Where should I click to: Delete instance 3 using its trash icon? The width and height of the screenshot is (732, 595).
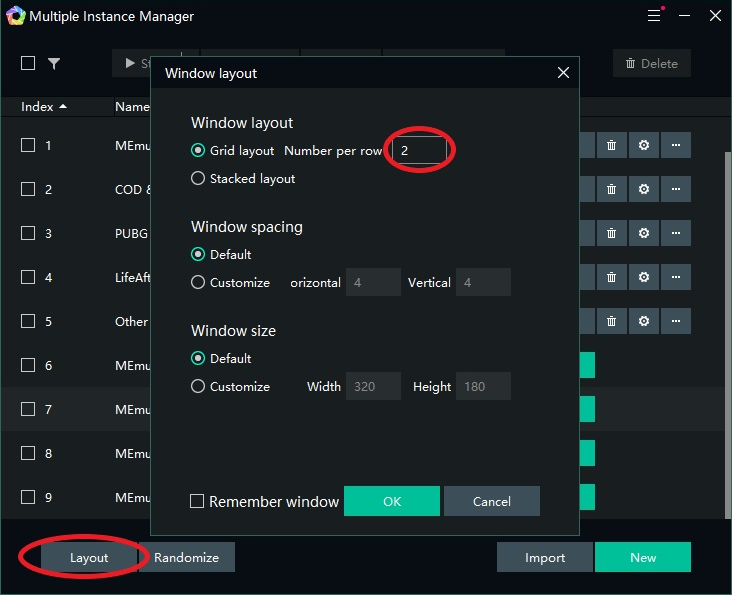pos(611,233)
